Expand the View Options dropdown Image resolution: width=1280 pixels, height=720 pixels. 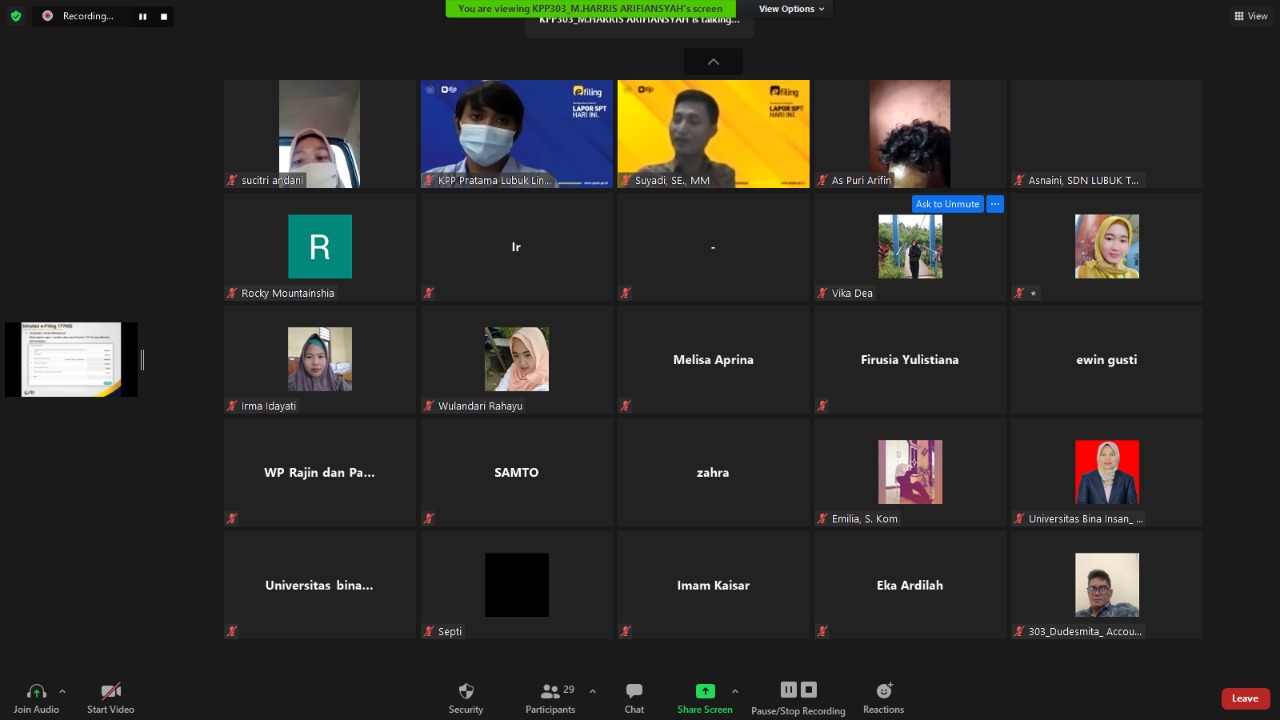click(x=791, y=9)
